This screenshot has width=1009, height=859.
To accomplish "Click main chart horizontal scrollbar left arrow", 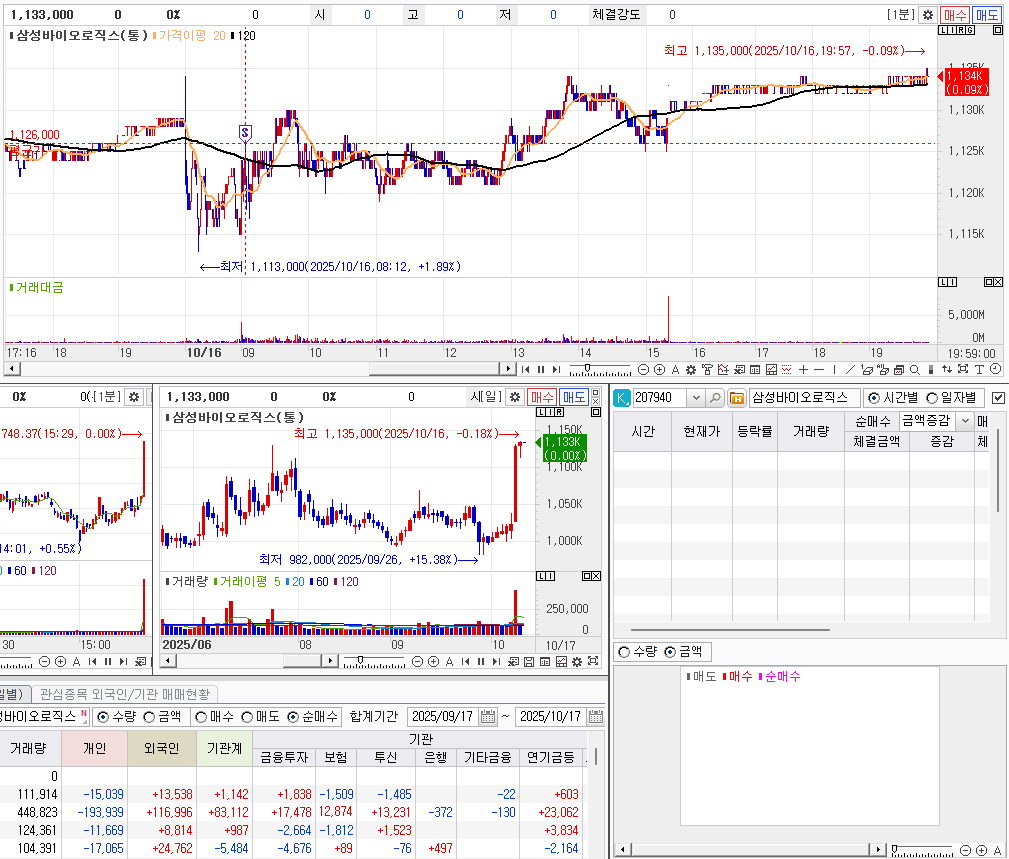I will (x=12, y=369).
